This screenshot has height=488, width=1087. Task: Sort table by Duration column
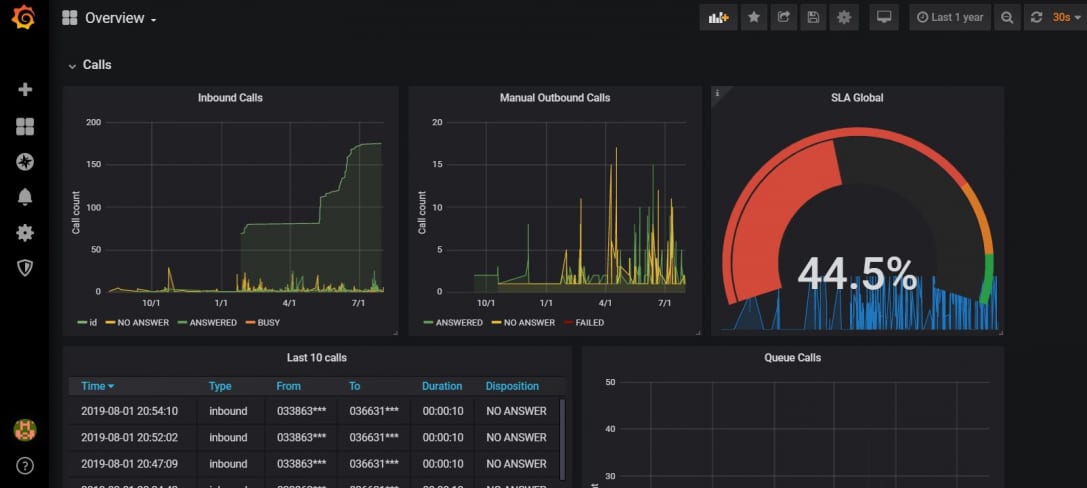click(442, 386)
